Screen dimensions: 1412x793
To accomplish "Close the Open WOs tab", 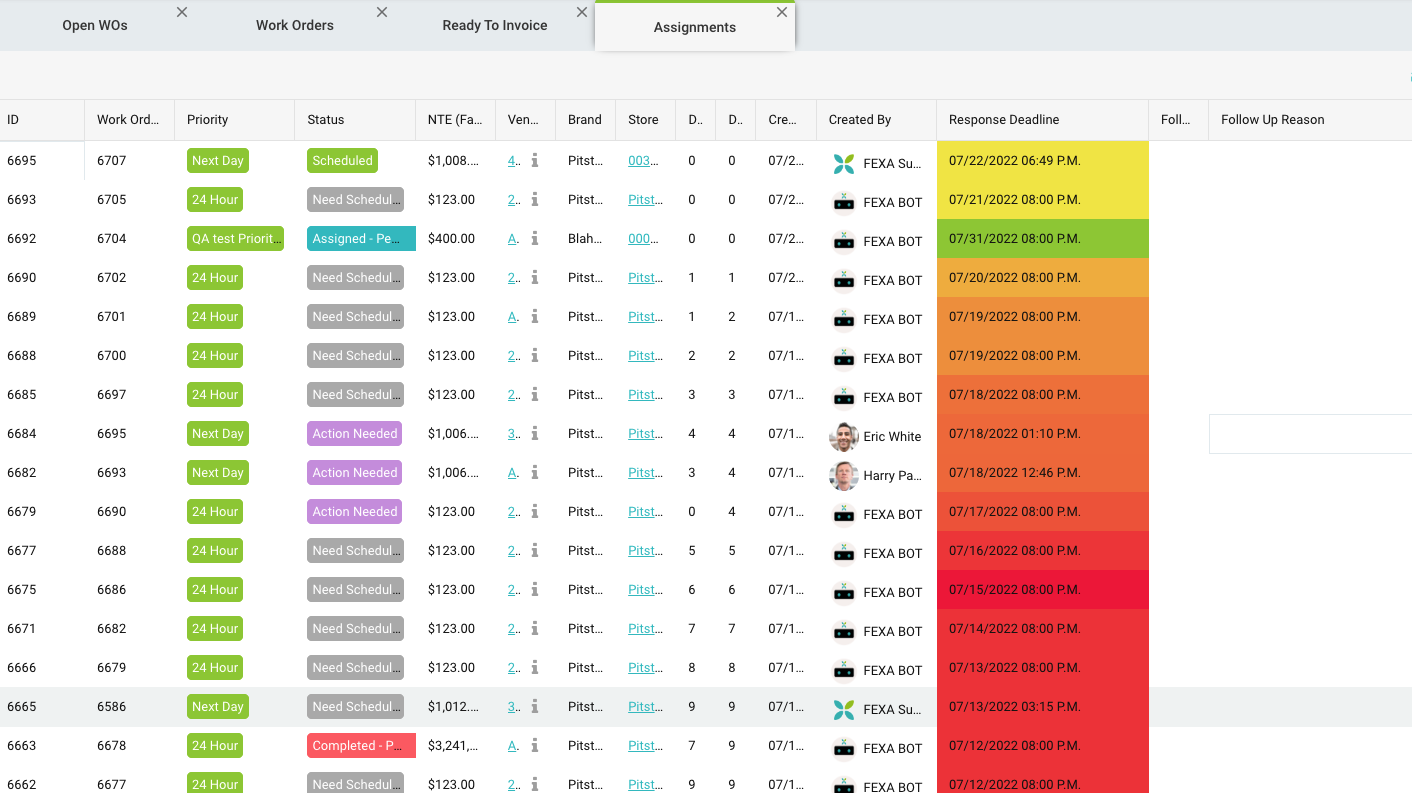I will 182,12.
